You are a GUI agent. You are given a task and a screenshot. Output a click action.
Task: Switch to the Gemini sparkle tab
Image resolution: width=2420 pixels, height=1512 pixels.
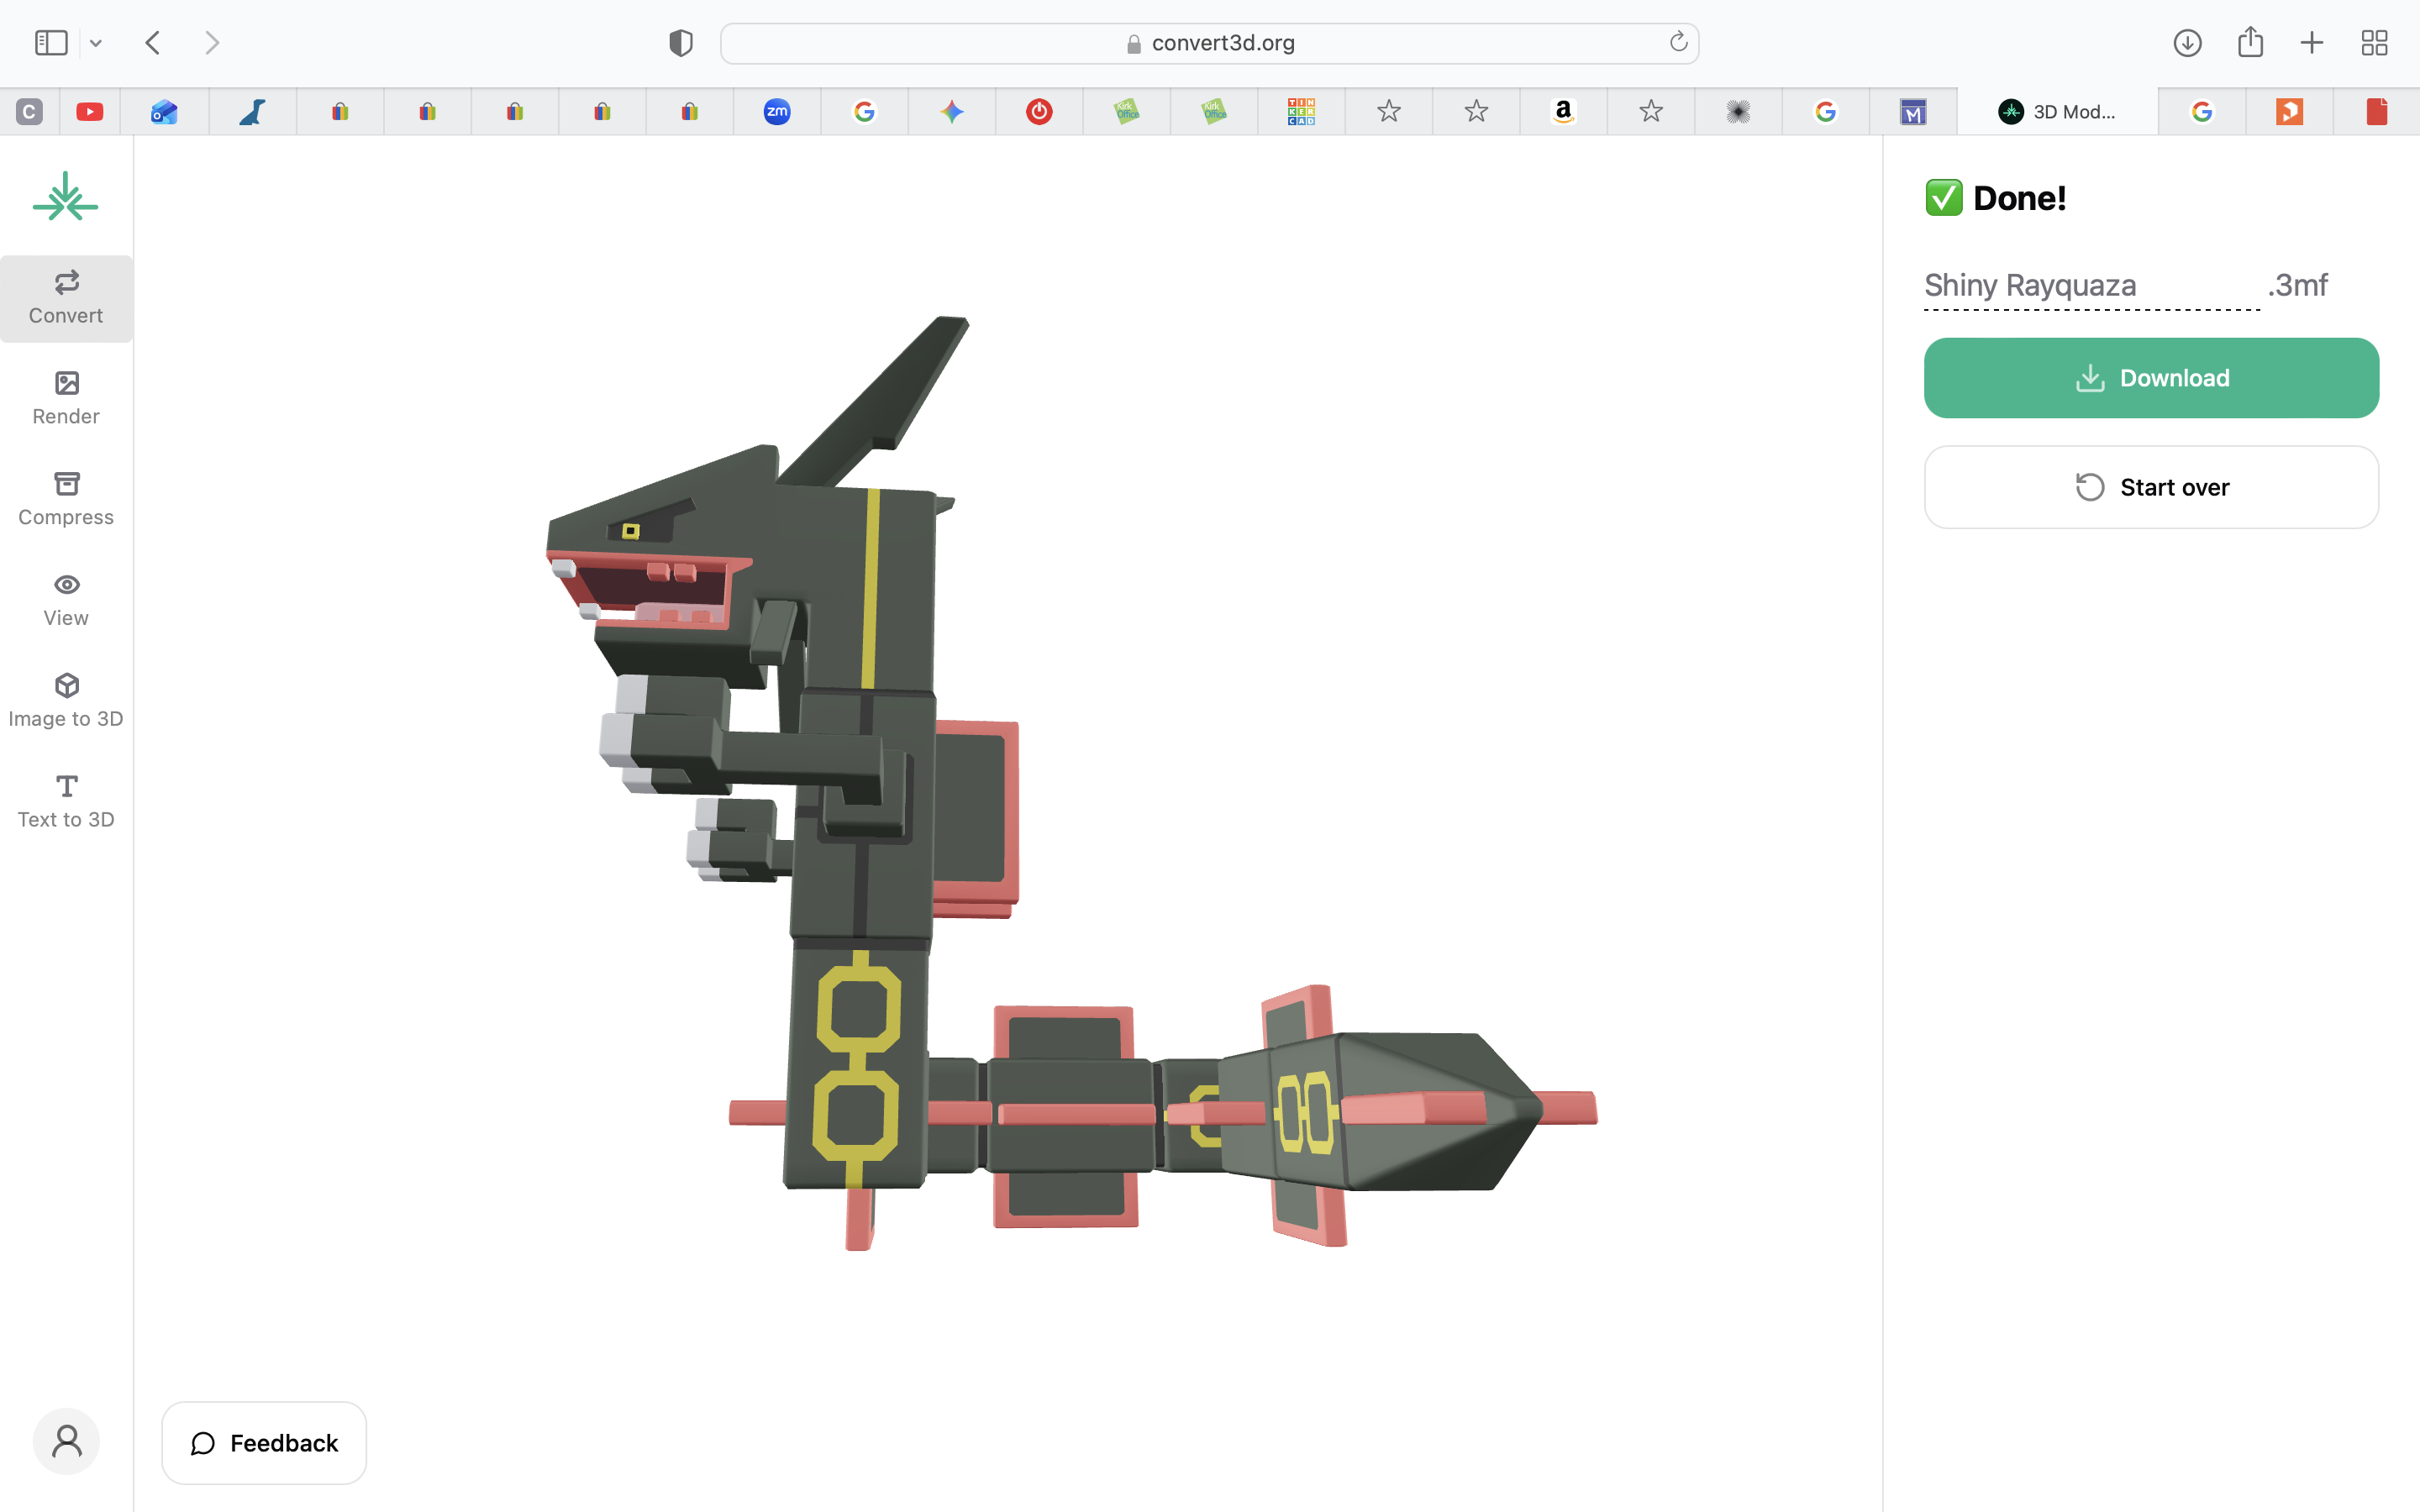click(952, 112)
